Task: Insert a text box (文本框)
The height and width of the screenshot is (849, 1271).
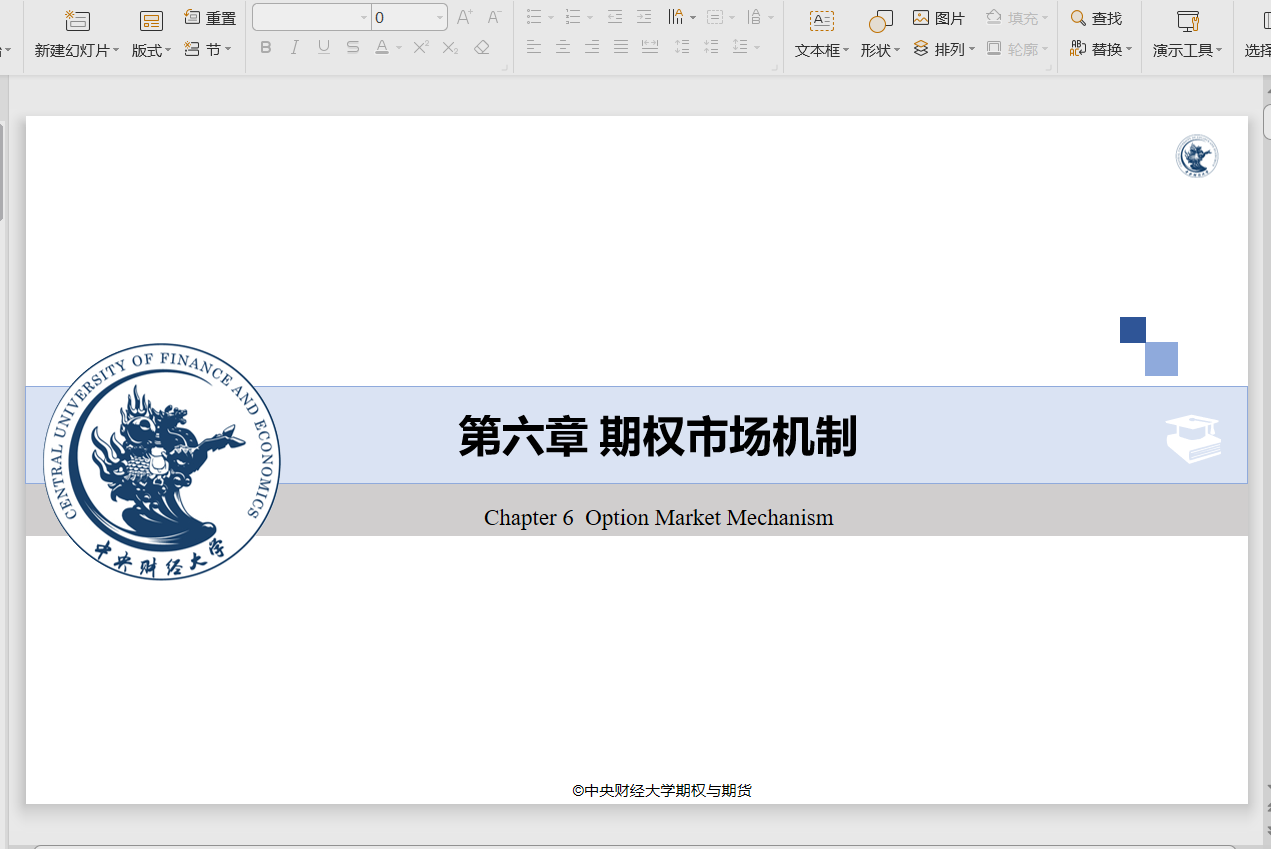Action: 821,21
